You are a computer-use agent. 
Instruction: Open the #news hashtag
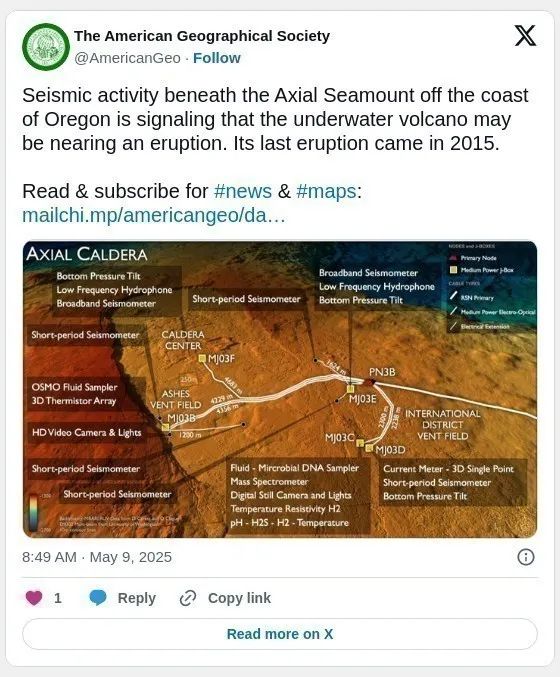[x=243, y=191]
